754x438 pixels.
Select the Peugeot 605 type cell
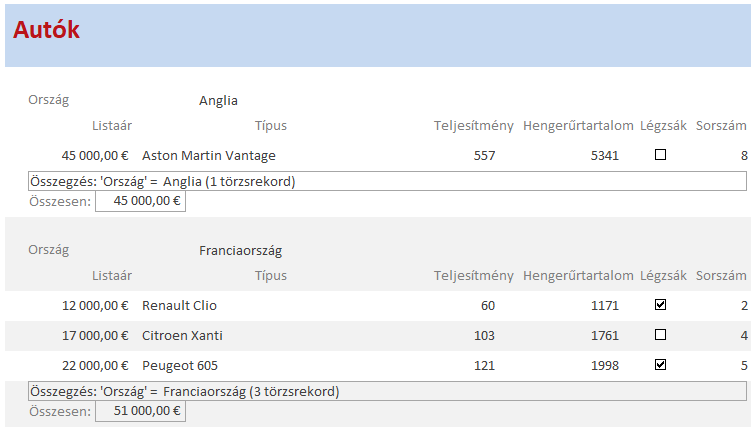tap(180, 366)
